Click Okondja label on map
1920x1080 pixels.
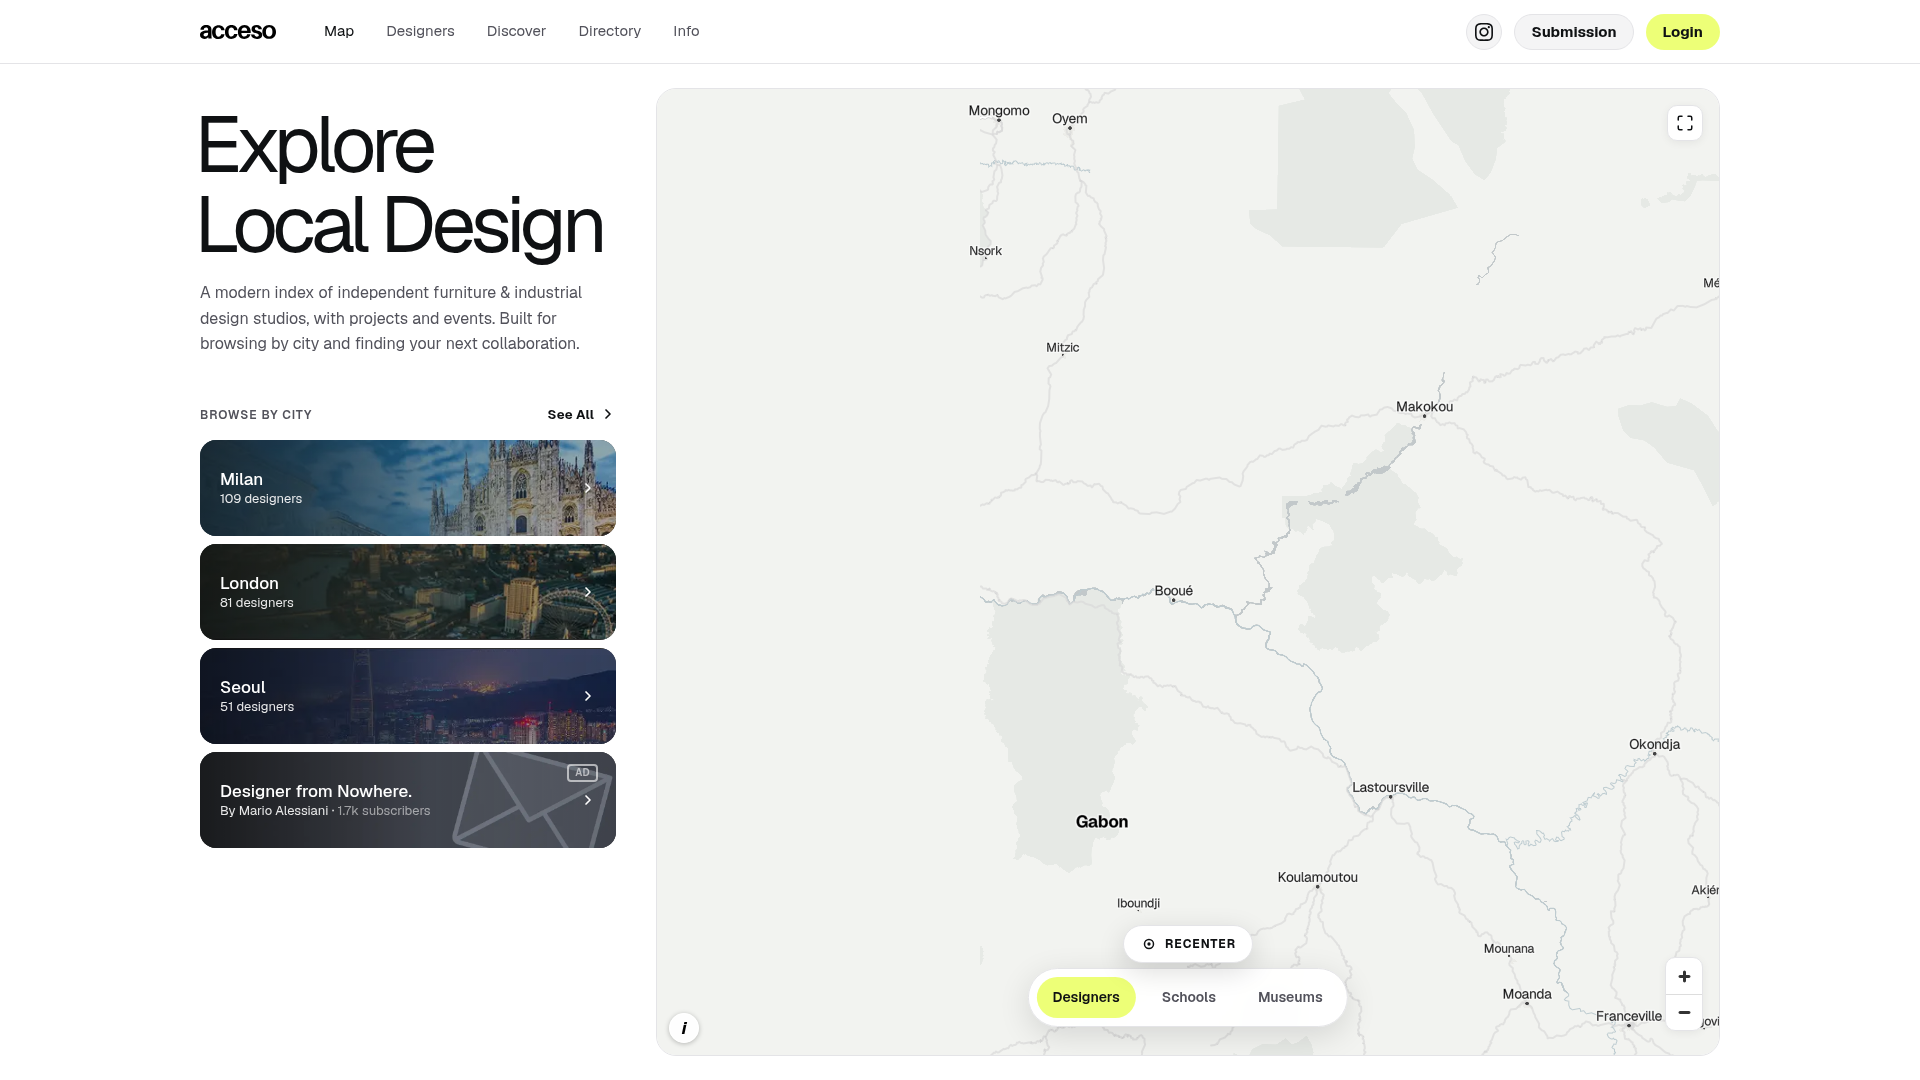1655,744
